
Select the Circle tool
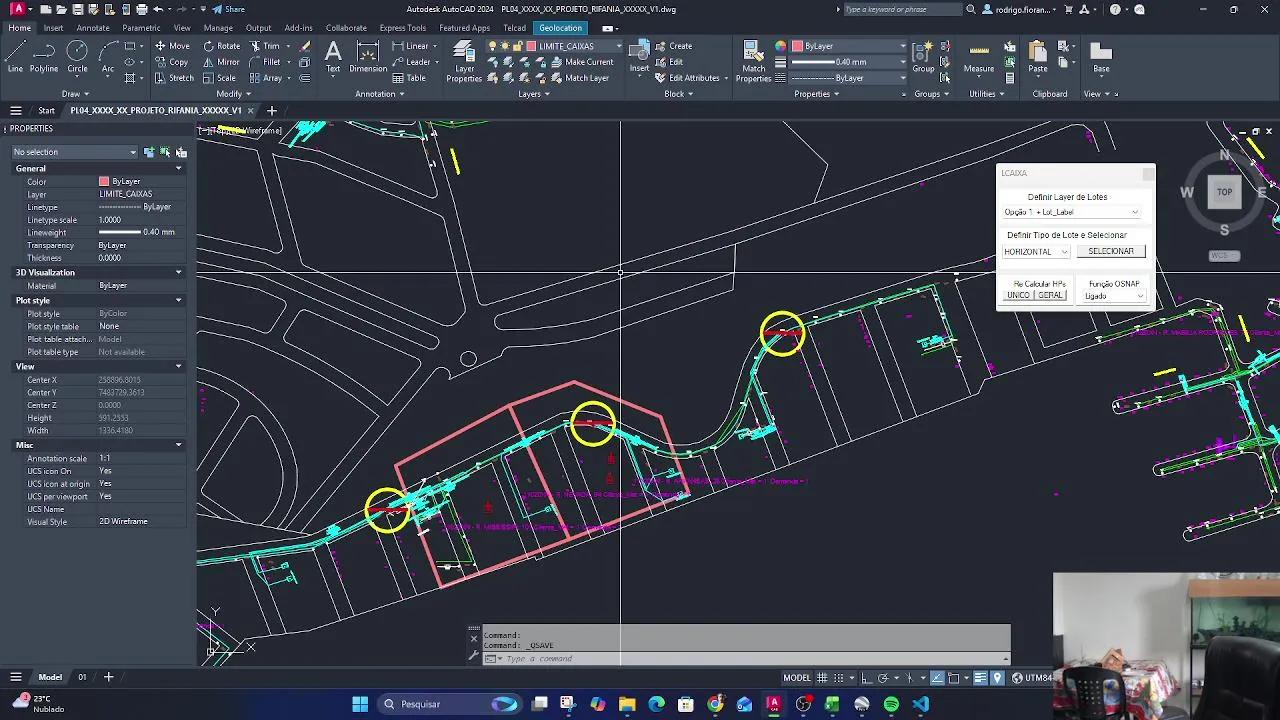pos(77,56)
